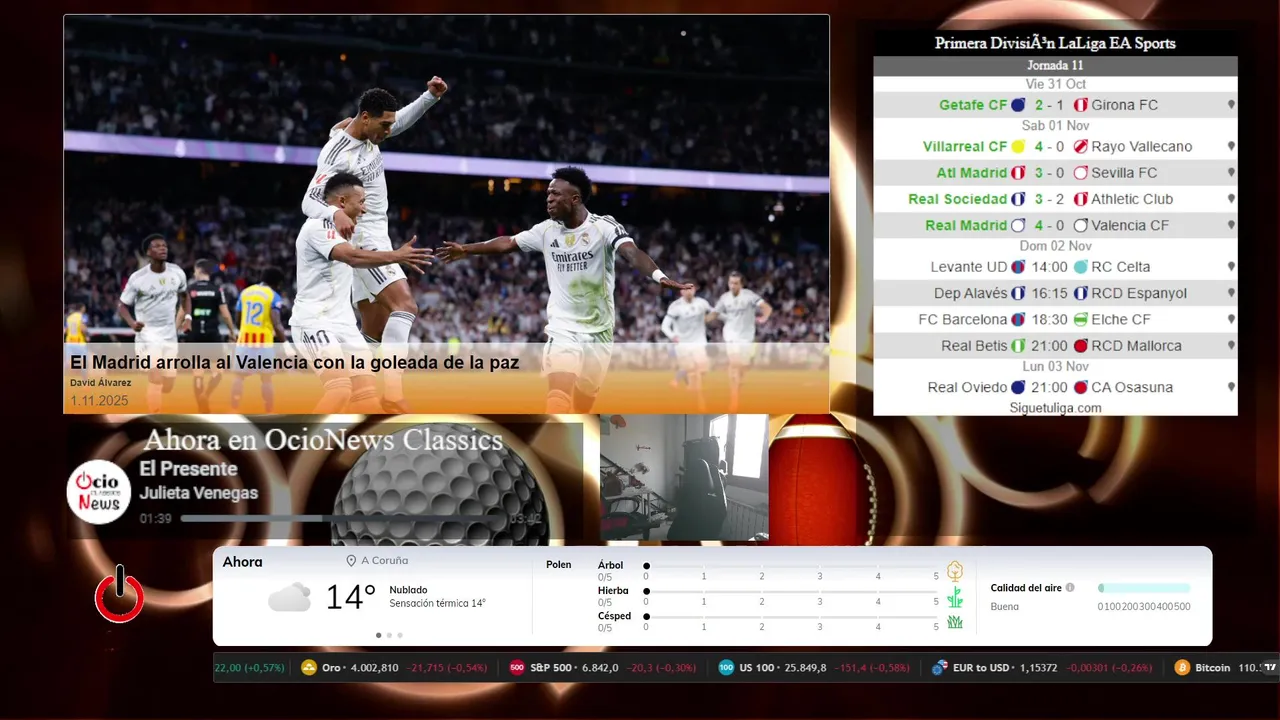This screenshot has width=1280, height=720.
Task: Click the Atl Madrid crest
Action: (1018, 173)
